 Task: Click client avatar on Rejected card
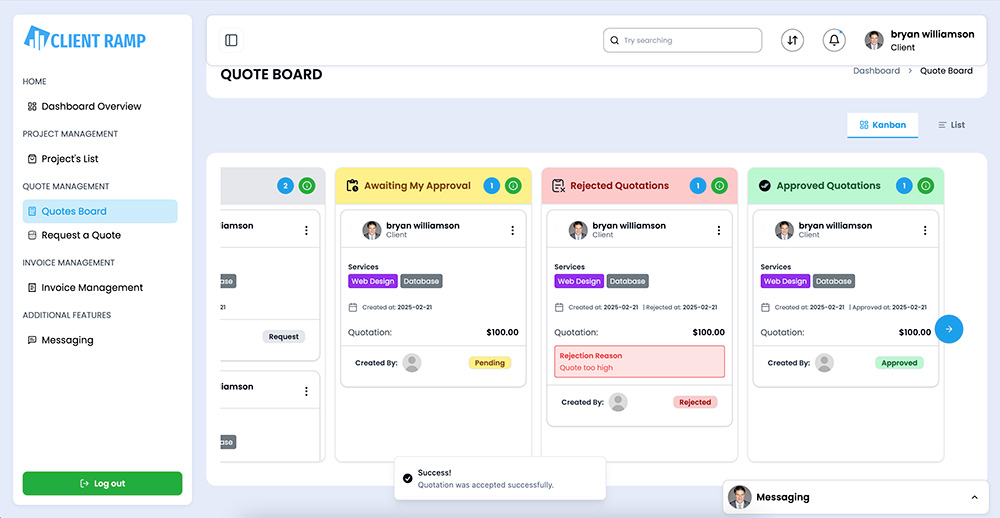(x=578, y=230)
